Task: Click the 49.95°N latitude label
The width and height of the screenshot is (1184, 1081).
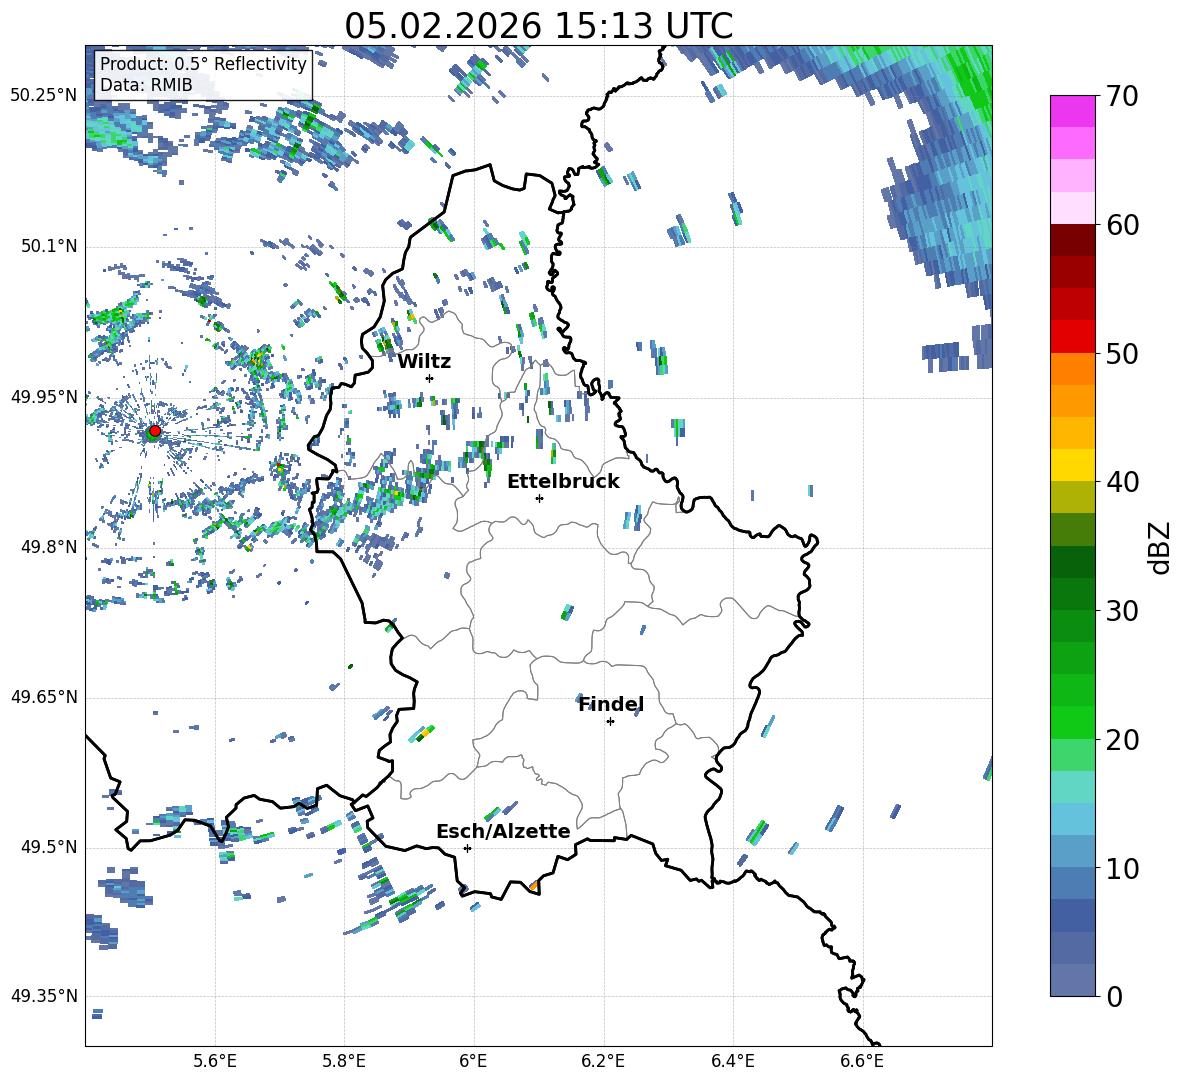Action: 43,396
